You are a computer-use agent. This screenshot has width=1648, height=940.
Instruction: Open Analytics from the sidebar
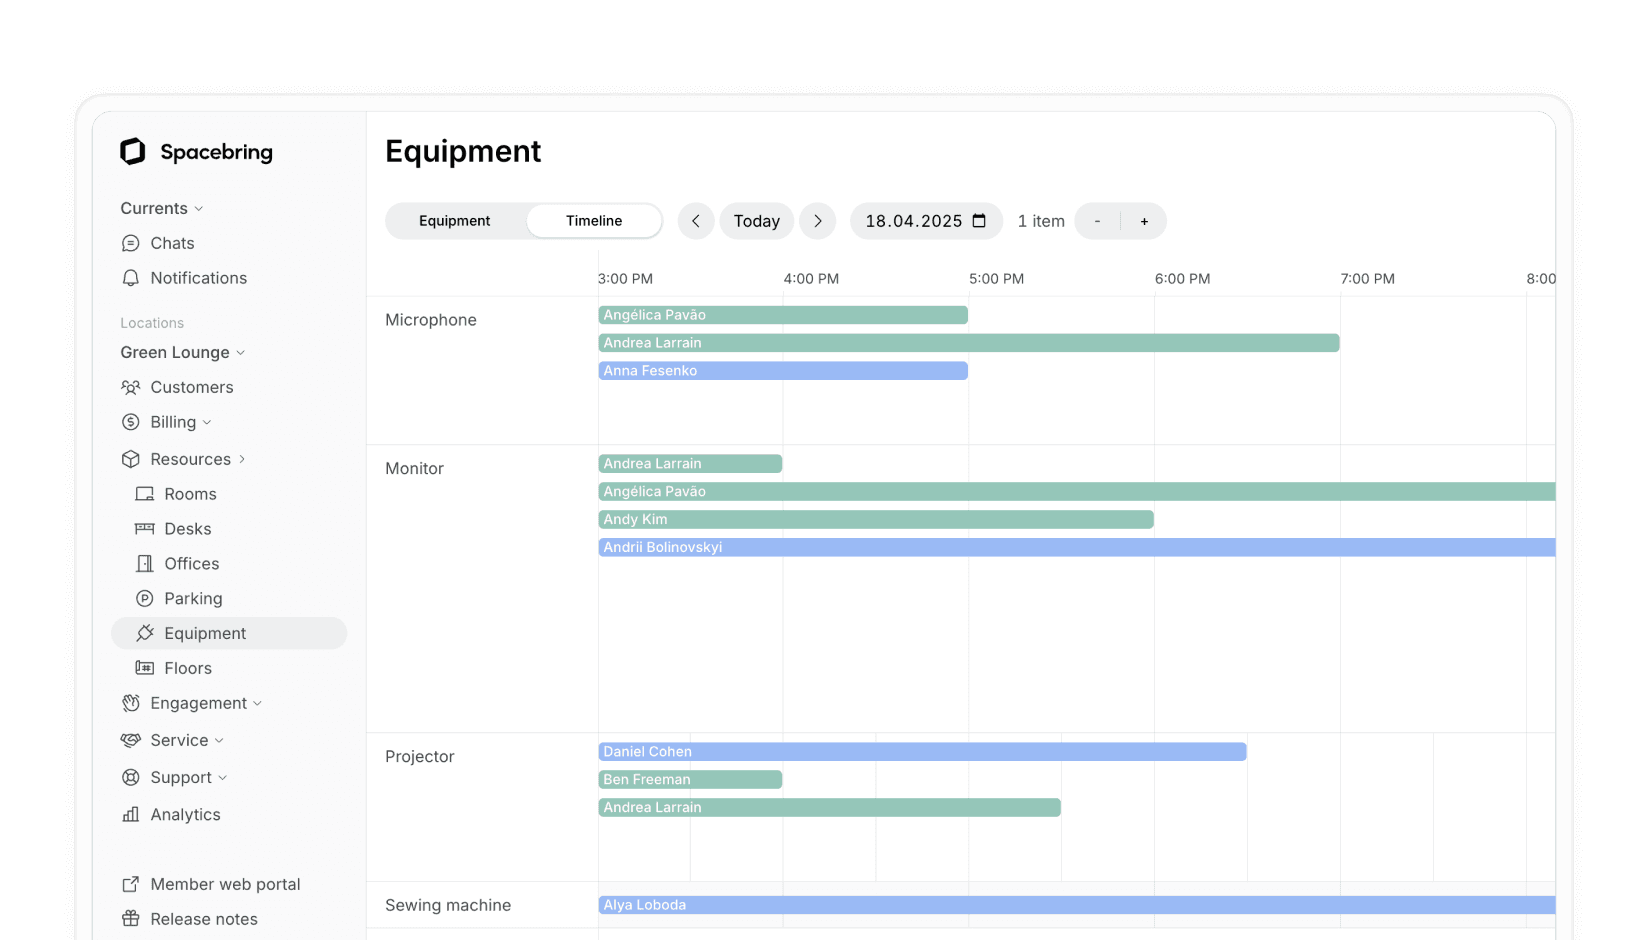pos(185,814)
